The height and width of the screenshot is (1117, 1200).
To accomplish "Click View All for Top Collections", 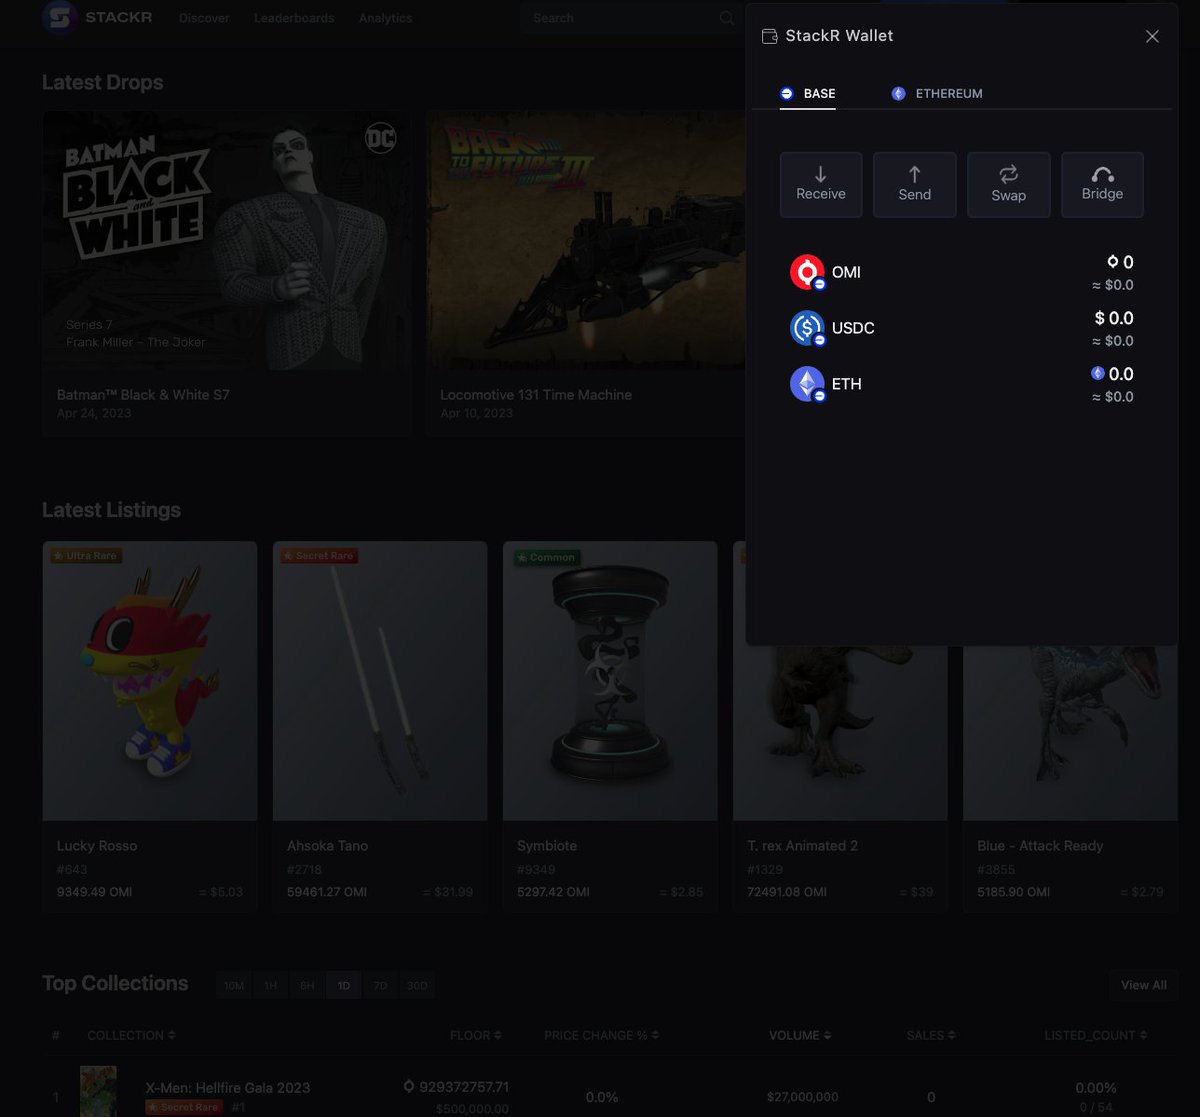I will coord(1144,985).
